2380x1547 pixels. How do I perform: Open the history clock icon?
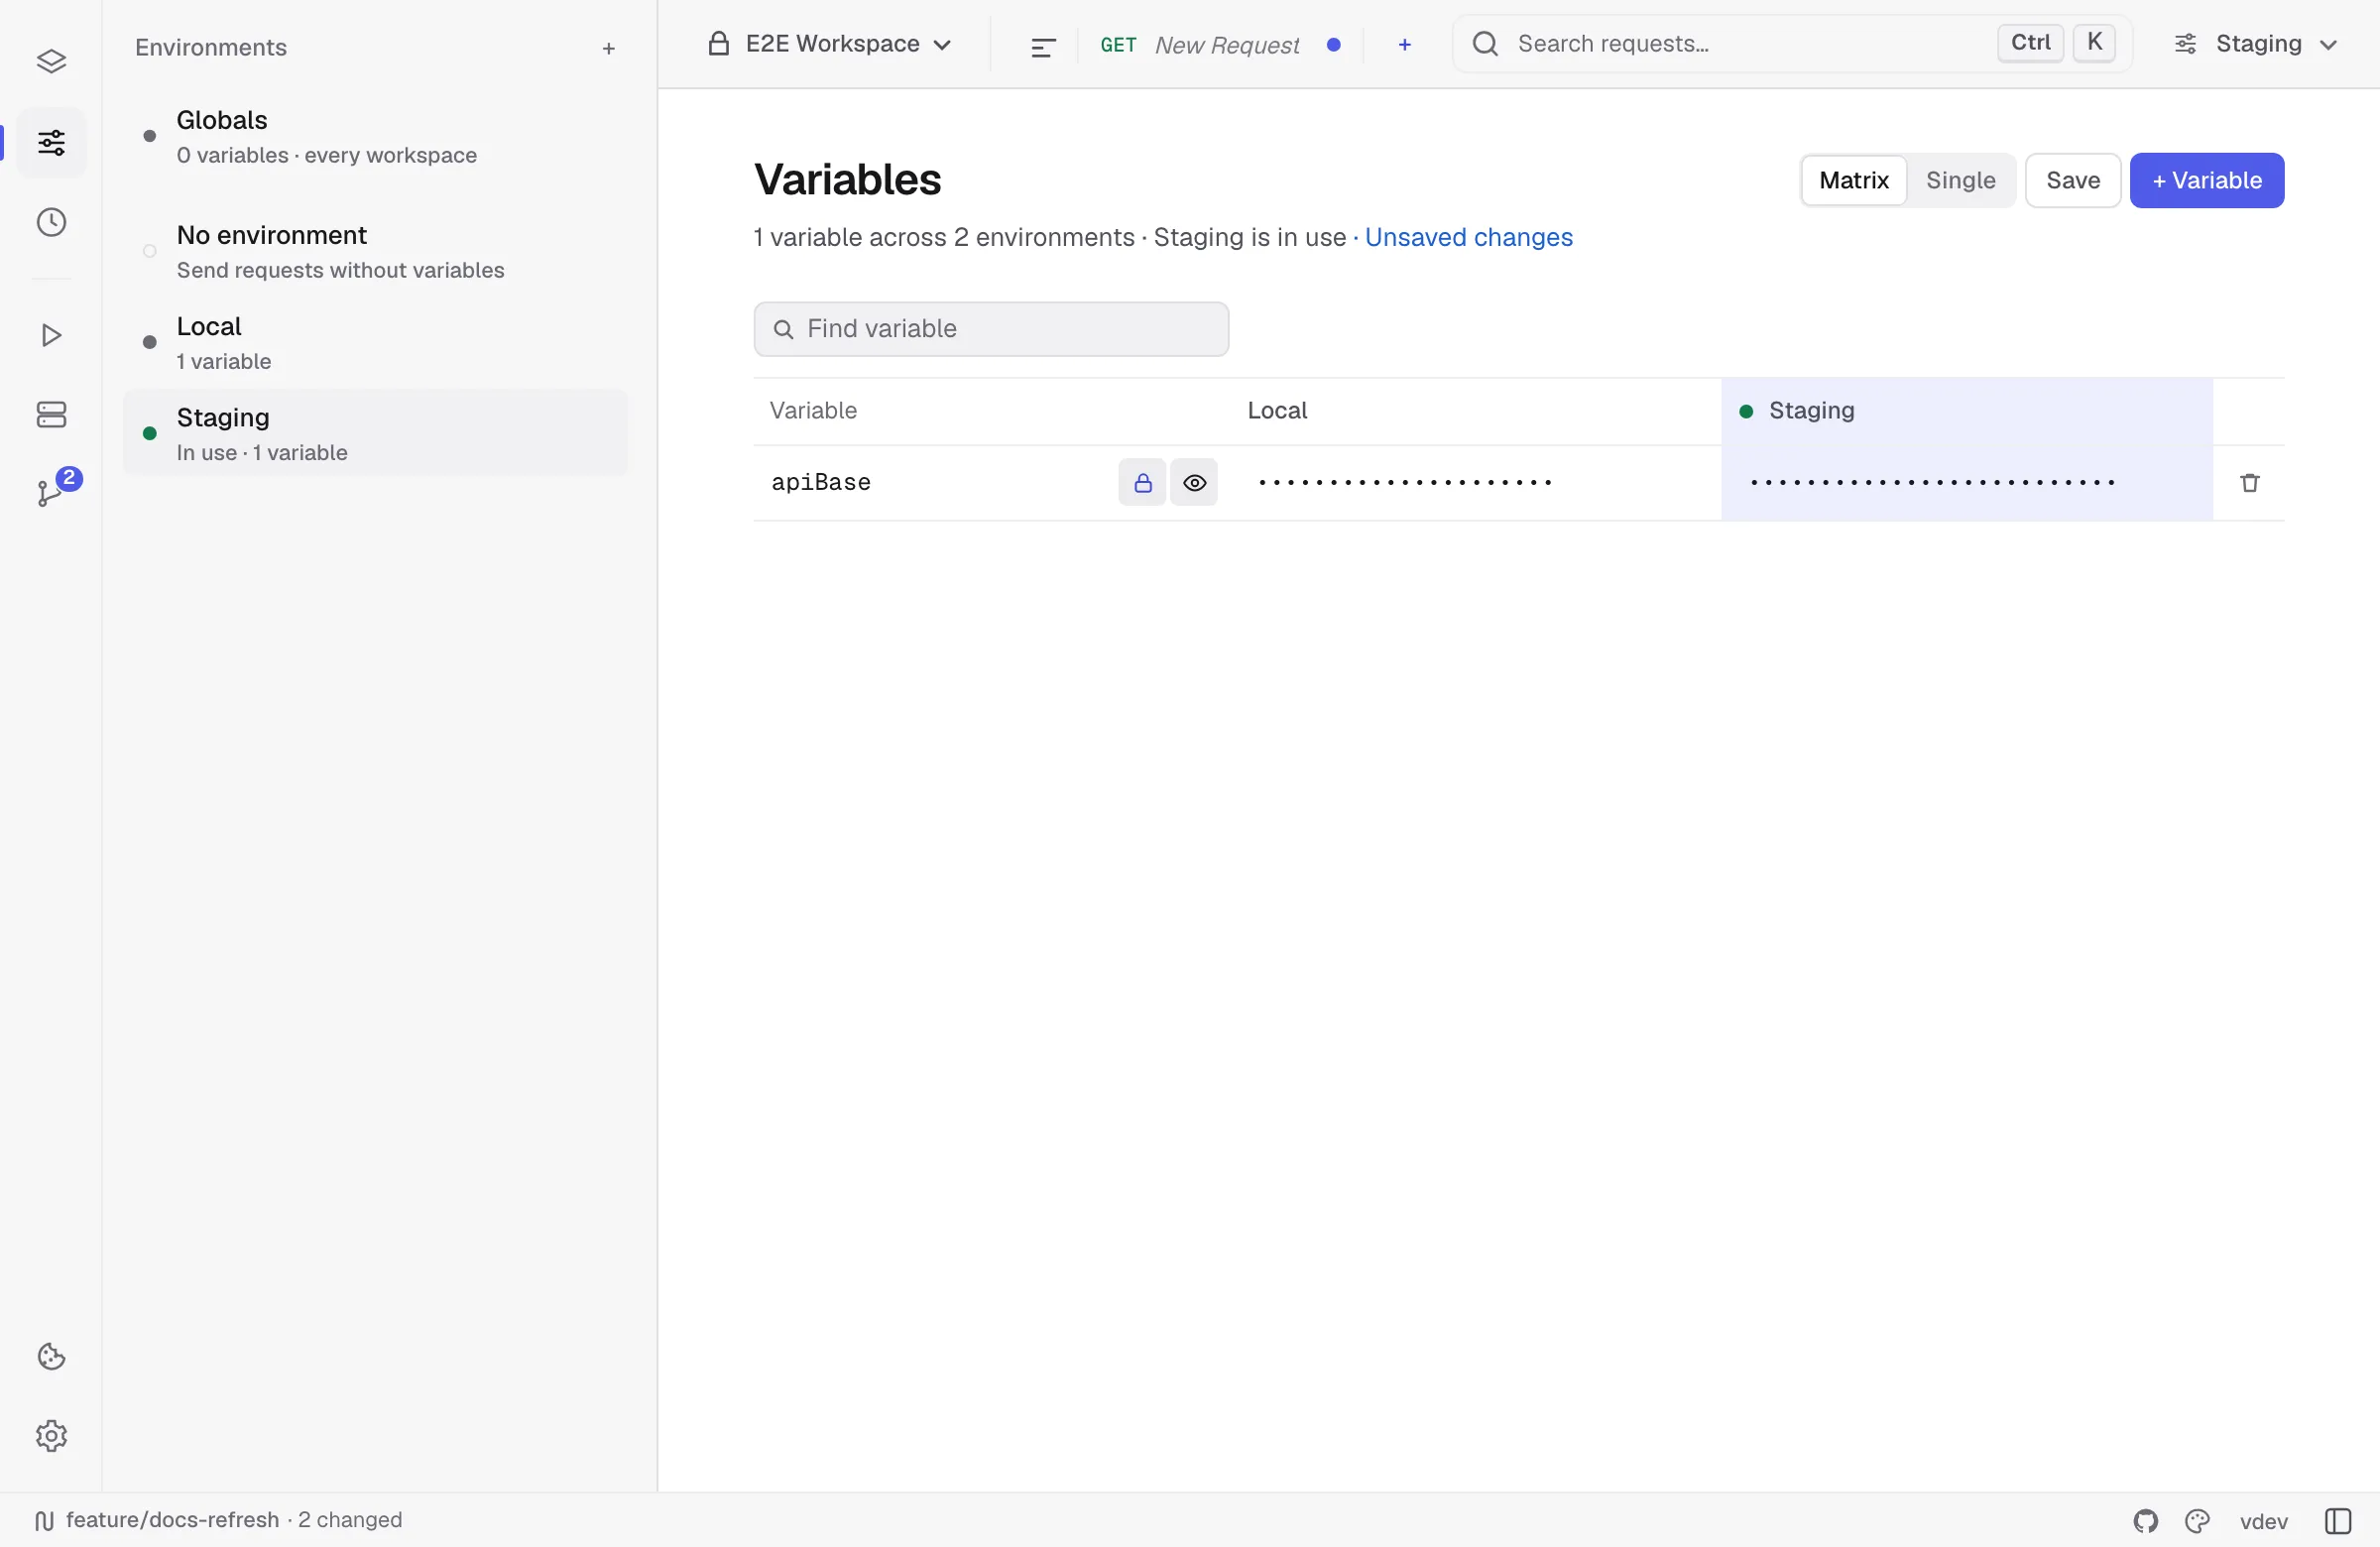coord(51,222)
